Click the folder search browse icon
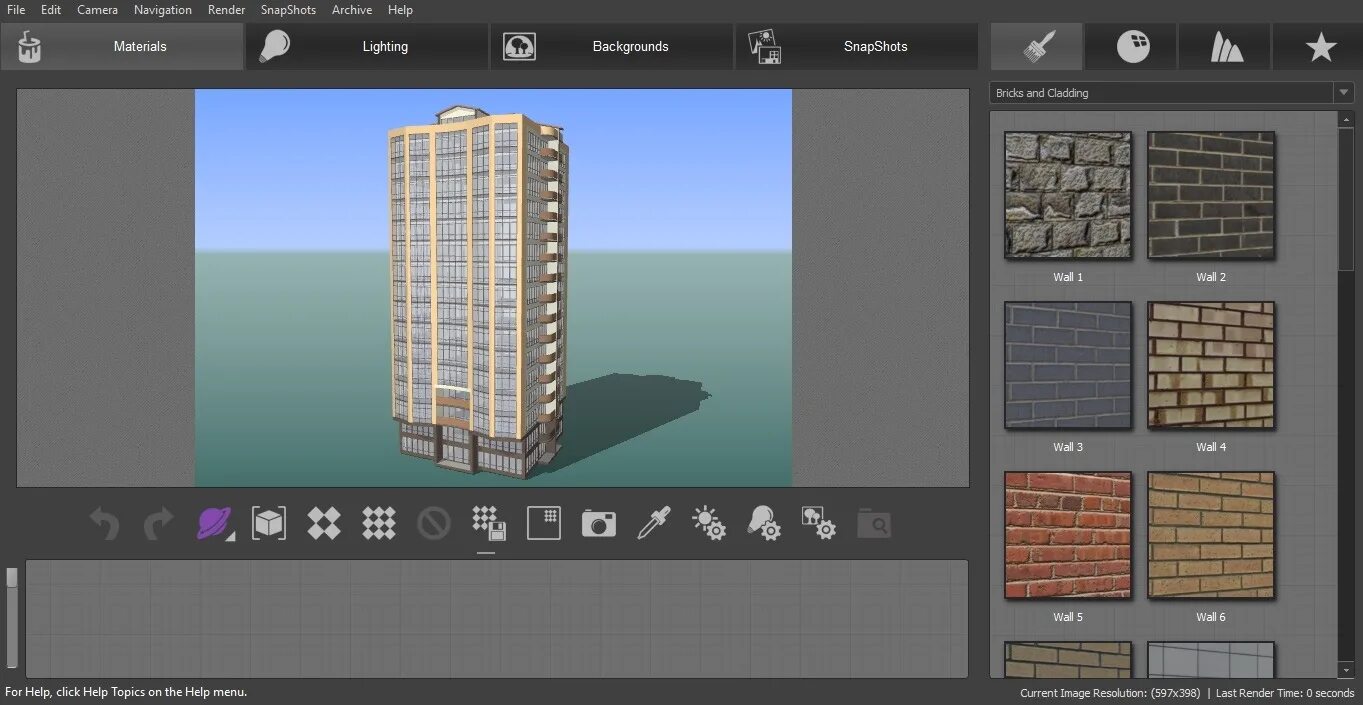The width and height of the screenshot is (1363, 705). coord(874,523)
